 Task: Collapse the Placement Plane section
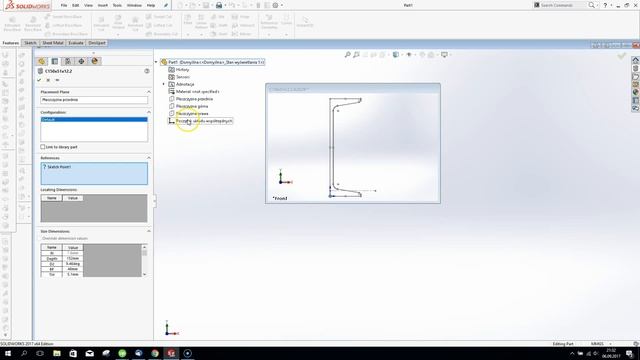point(149,92)
